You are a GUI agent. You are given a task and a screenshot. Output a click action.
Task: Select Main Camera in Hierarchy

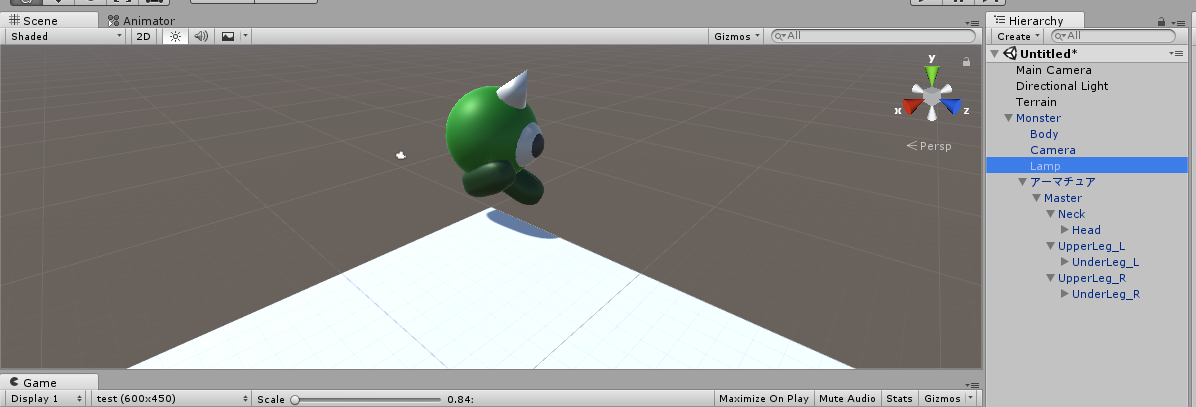(x=1053, y=70)
